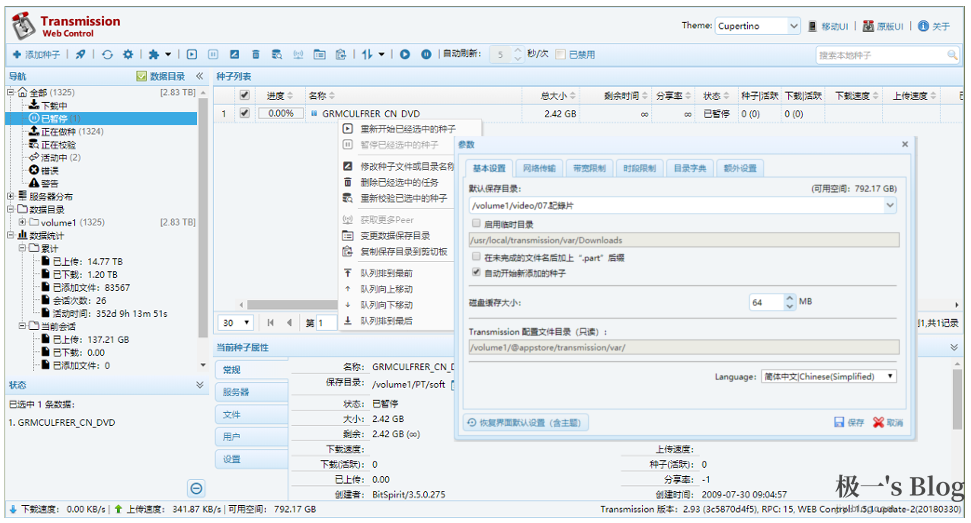Open the plugin icon's dropdown arrow

(x=168, y=54)
